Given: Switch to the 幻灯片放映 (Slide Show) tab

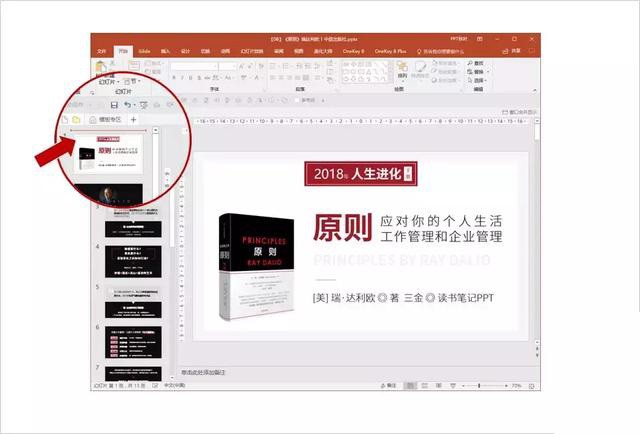Looking at the screenshot, I should [252, 51].
